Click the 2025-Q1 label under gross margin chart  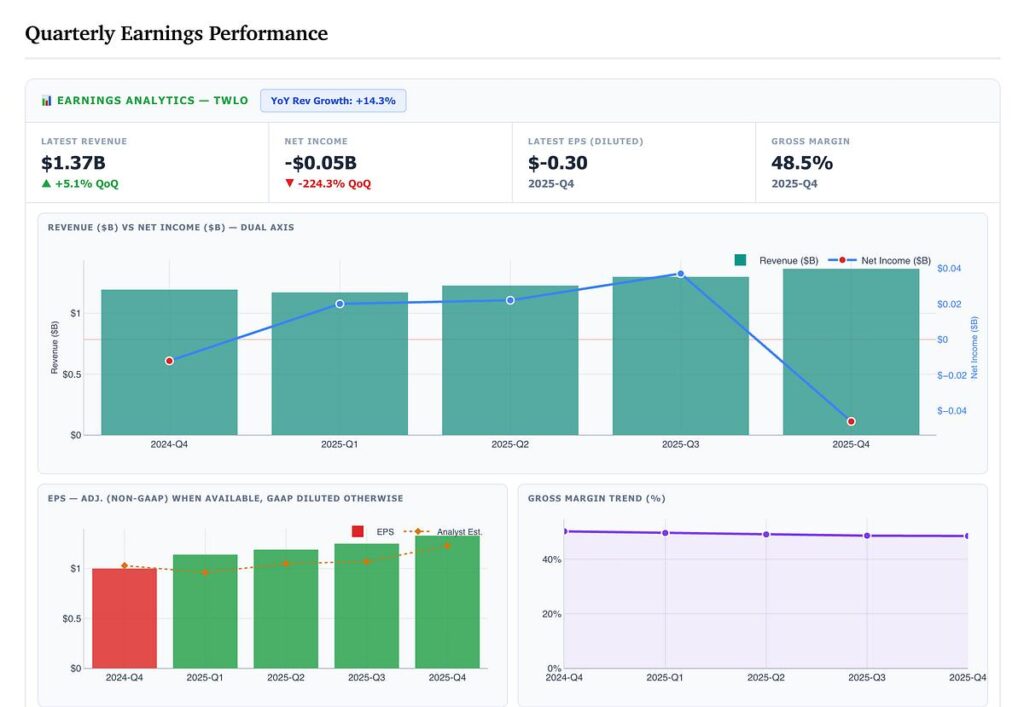pos(665,678)
